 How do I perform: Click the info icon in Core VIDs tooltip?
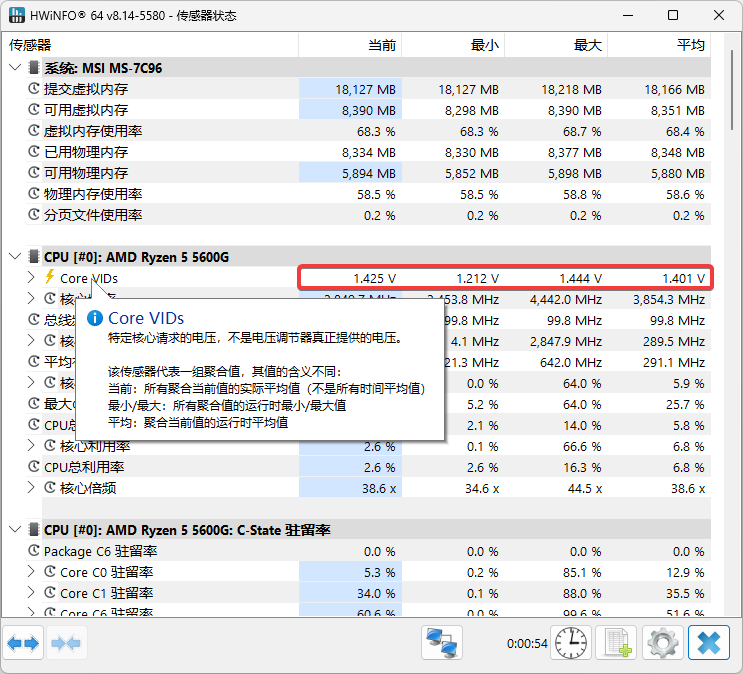pyautogui.click(x=95, y=318)
